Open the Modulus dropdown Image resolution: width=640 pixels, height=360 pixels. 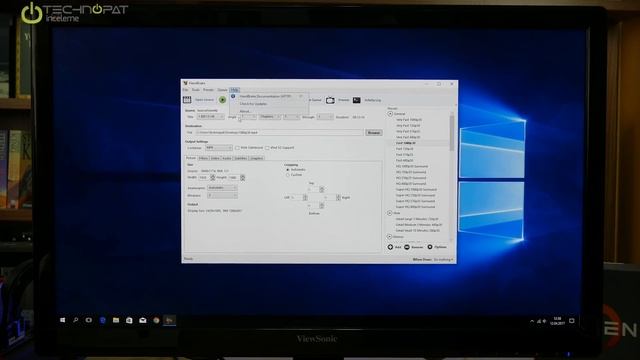point(222,196)
